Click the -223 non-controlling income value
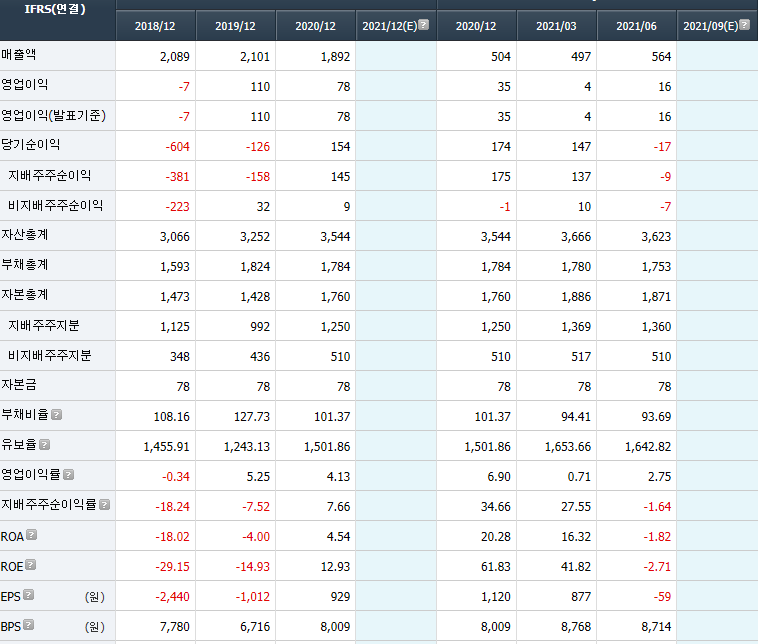Viewport: 762px width, 644px height. pyautogui.click(x=177, y=207)
